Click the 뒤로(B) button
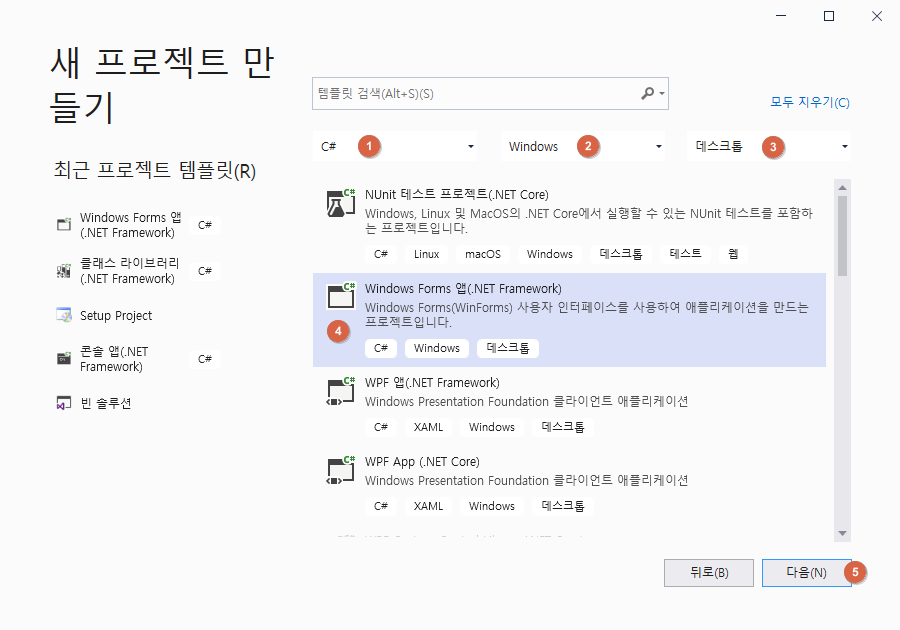 pyautogui.click(x=709, y=573)
